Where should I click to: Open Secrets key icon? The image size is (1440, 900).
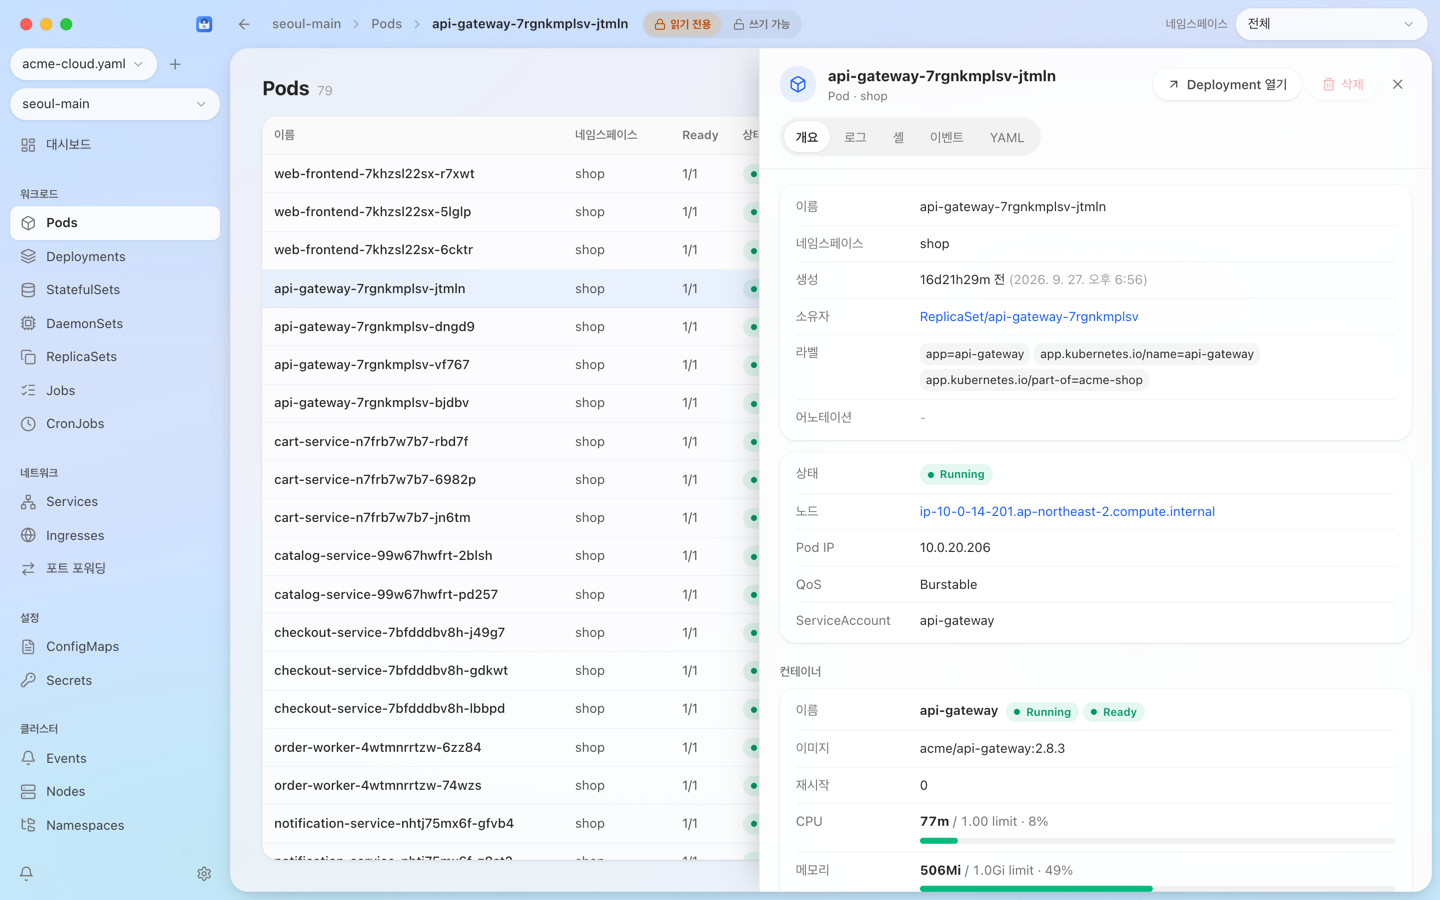tap(28, 681)
